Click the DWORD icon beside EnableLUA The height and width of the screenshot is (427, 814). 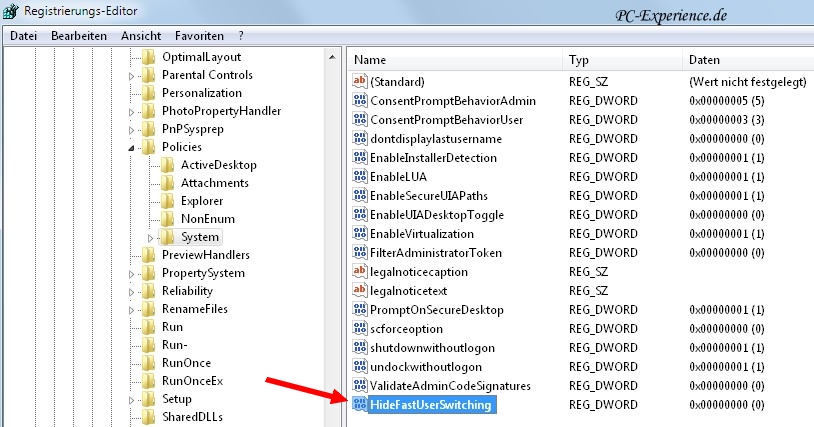pyautogui.click(x=360, y=177)
